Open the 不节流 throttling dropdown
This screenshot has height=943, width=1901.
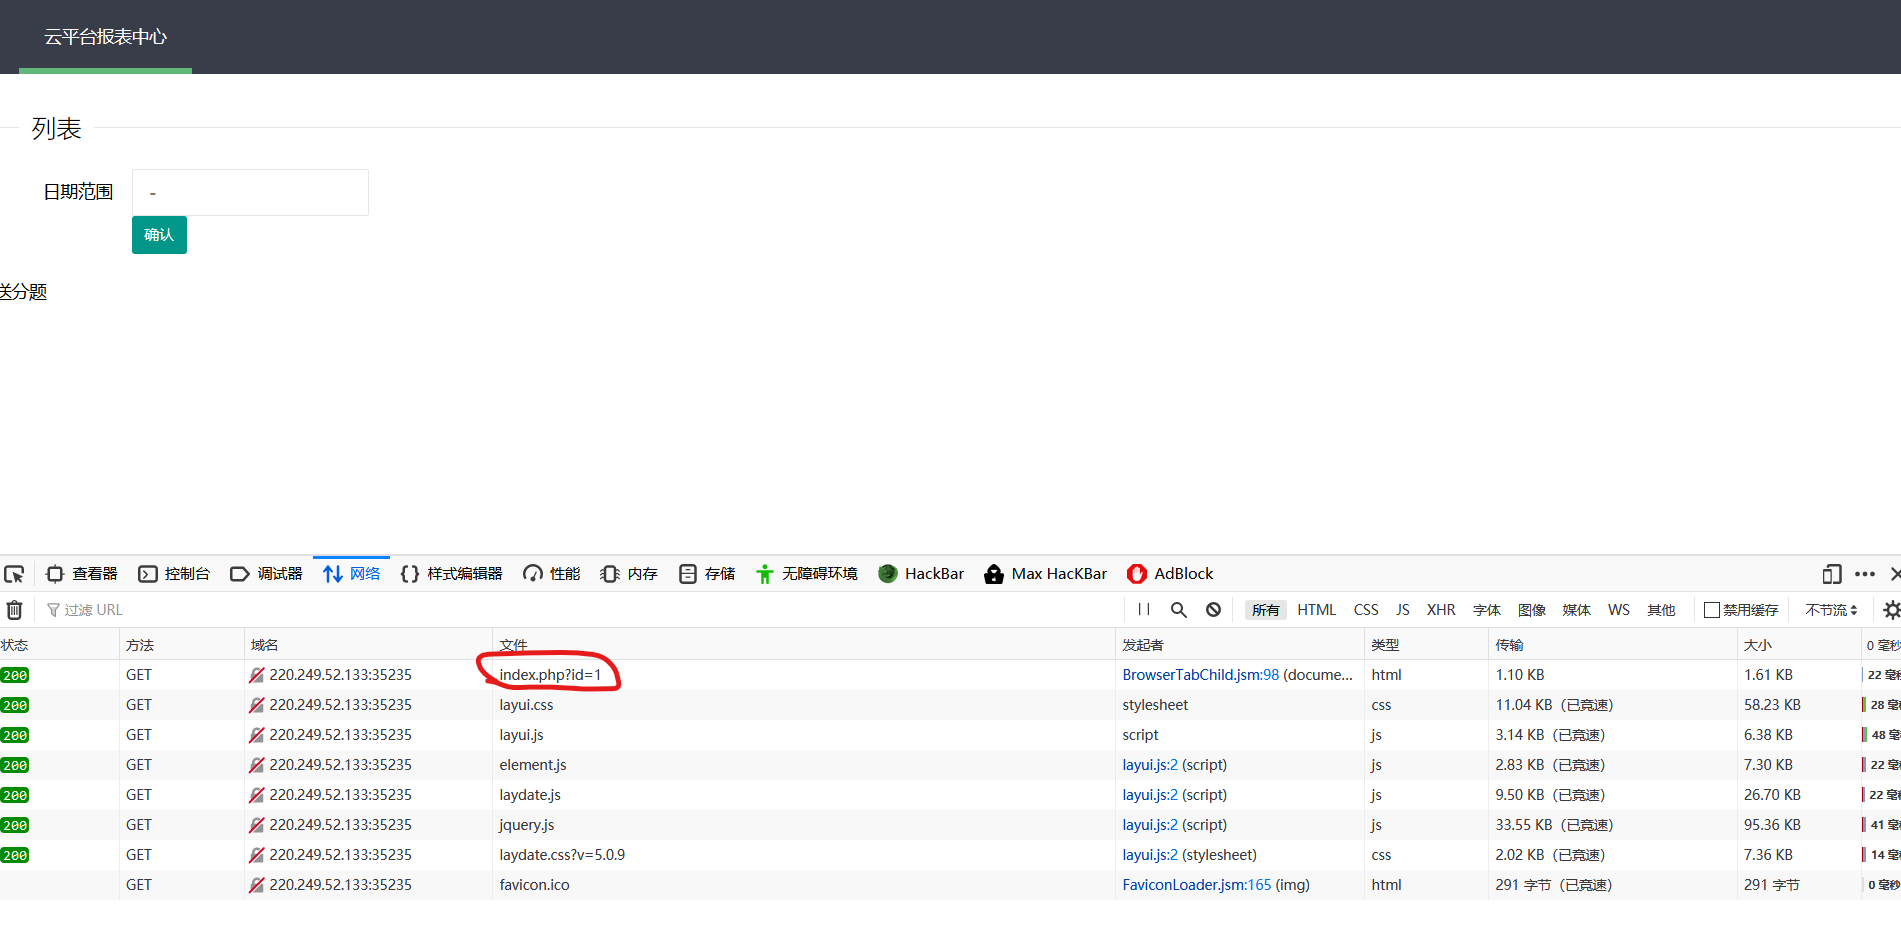click(x=1832, y=610)
